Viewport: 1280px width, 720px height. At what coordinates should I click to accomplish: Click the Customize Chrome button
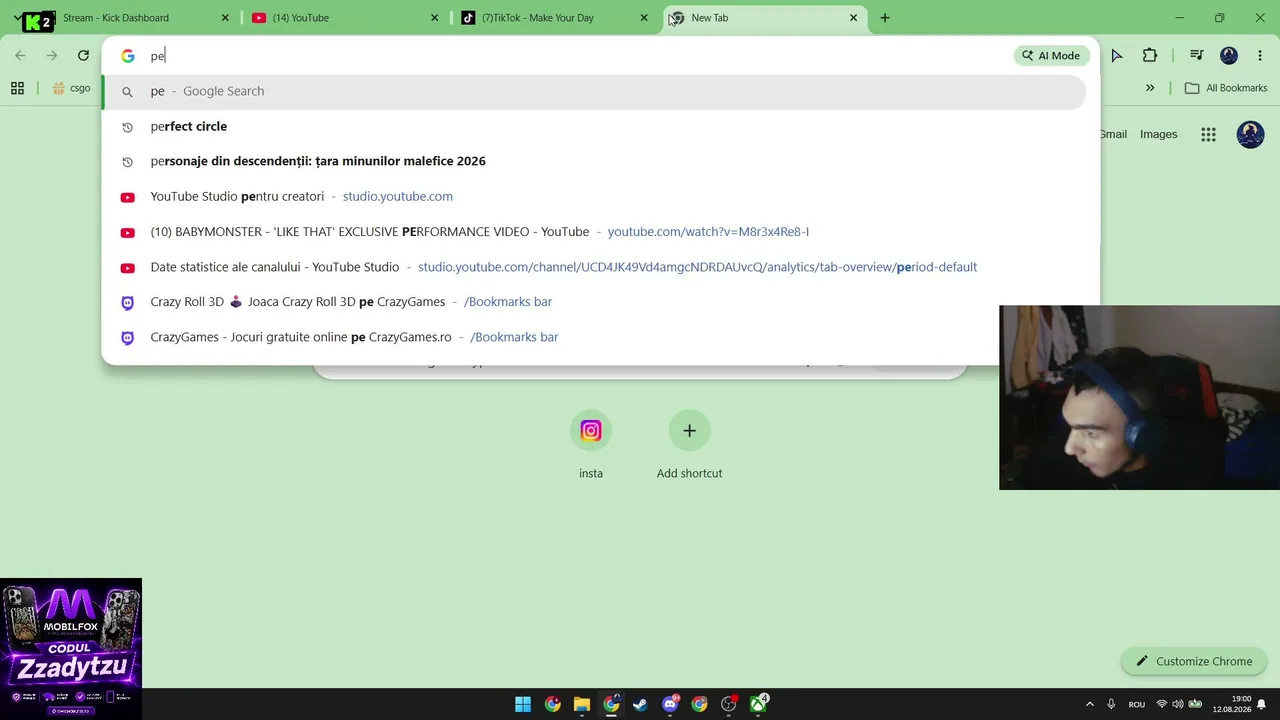[1194, 661]
